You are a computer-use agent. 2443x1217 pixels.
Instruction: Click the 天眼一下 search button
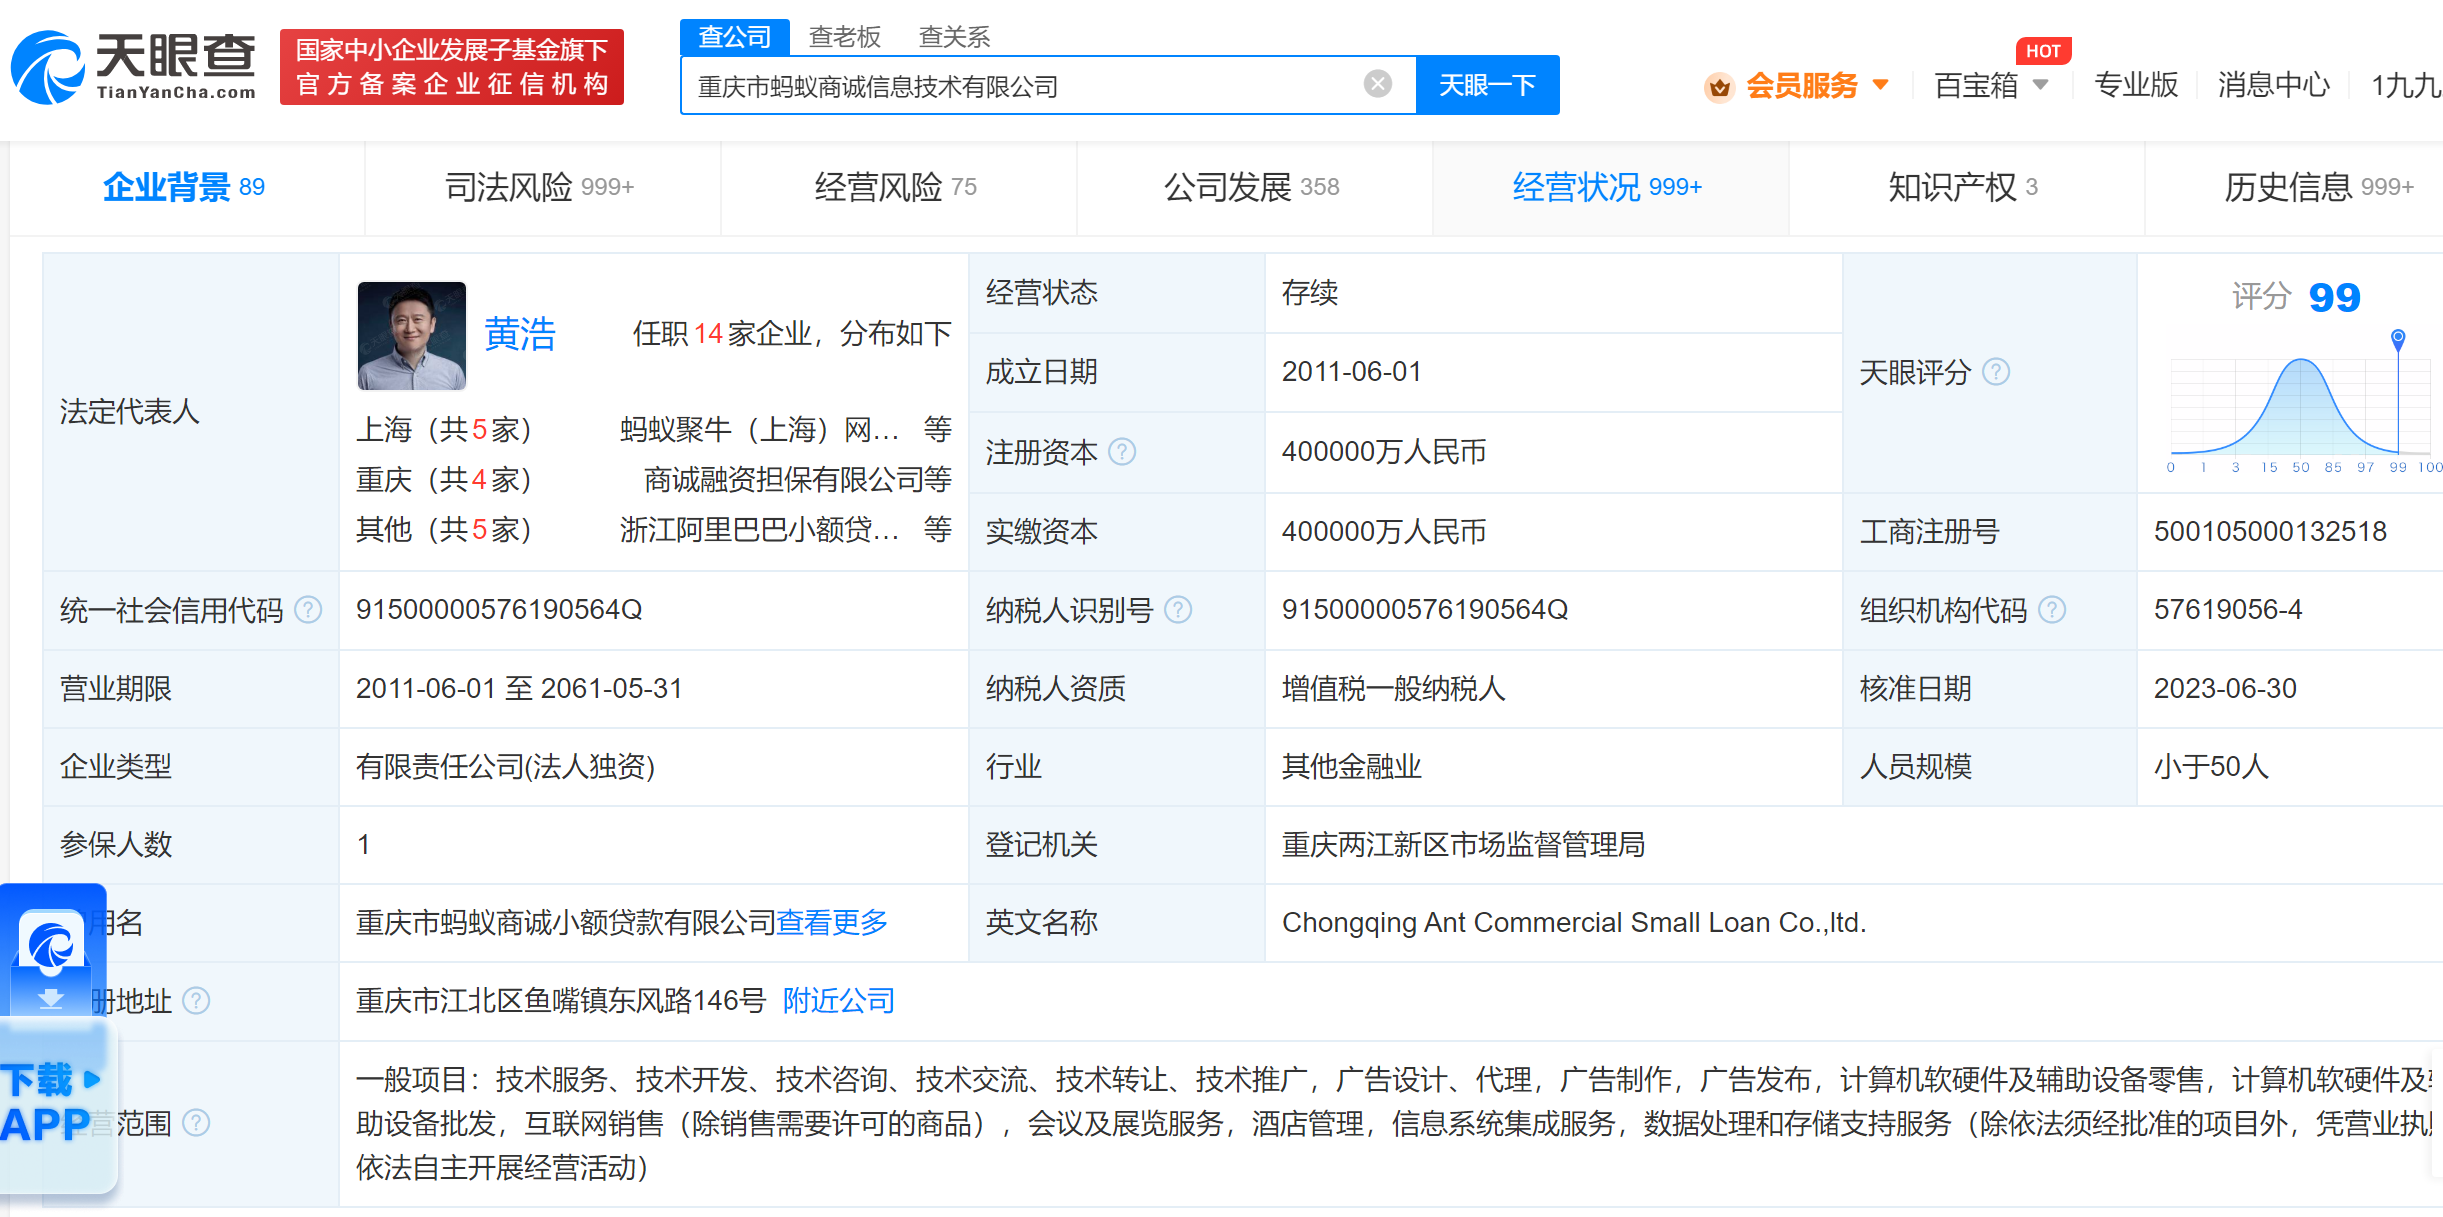1487,85
